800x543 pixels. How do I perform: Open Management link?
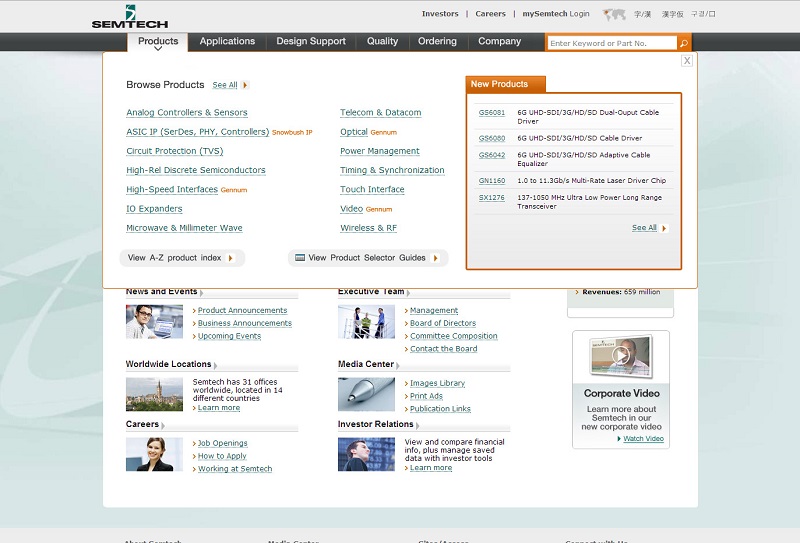pyautogui.click(x=434, y=310)
